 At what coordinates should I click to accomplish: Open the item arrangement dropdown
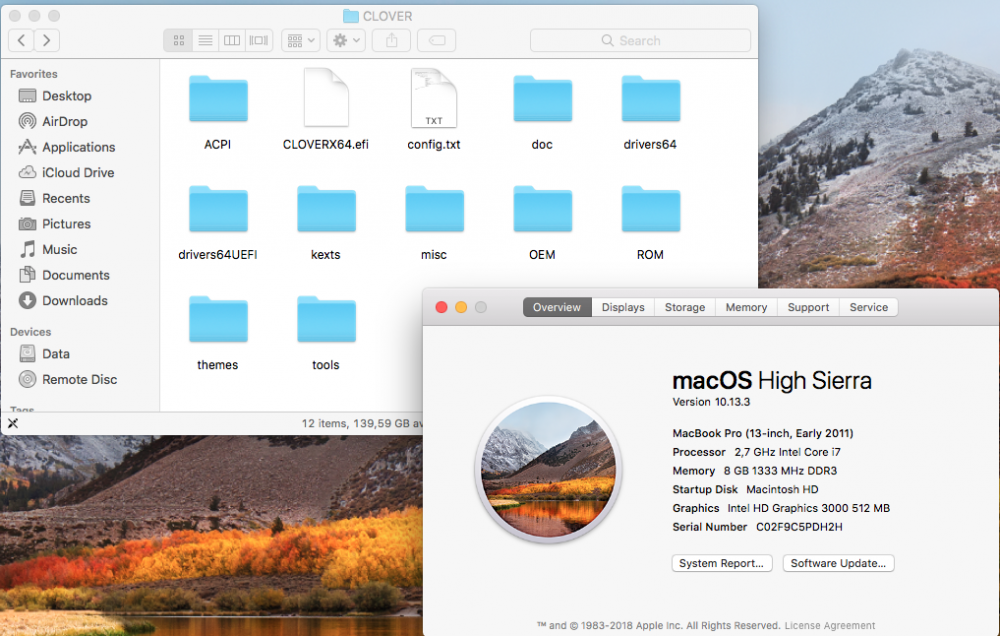point(301,40)
